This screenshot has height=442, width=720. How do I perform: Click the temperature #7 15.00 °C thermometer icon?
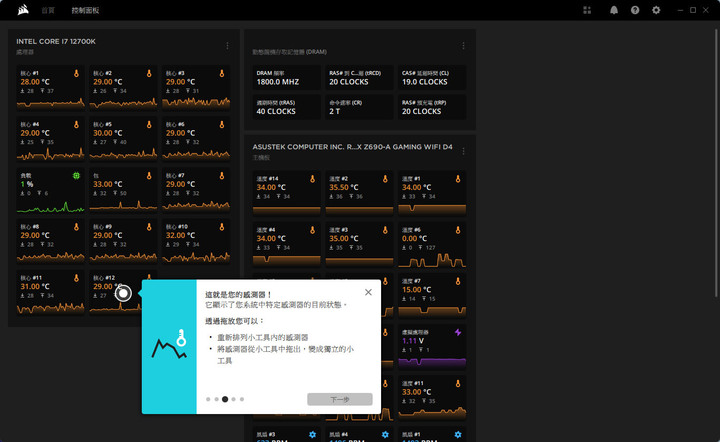pos(458,281)
